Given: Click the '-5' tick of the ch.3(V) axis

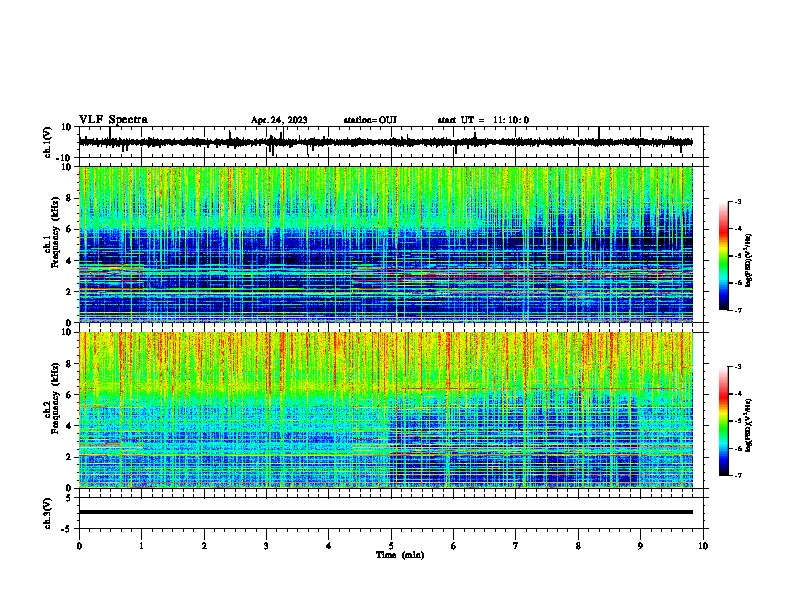Looking at the screenshot, I should pyautogui.click(x=67, y=529).
